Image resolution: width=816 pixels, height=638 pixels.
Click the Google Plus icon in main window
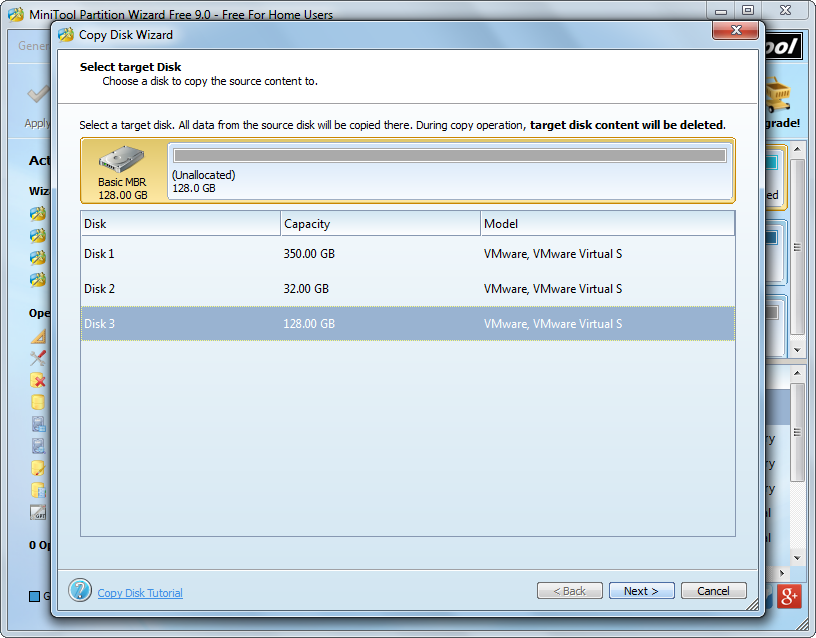coord(789,596)
